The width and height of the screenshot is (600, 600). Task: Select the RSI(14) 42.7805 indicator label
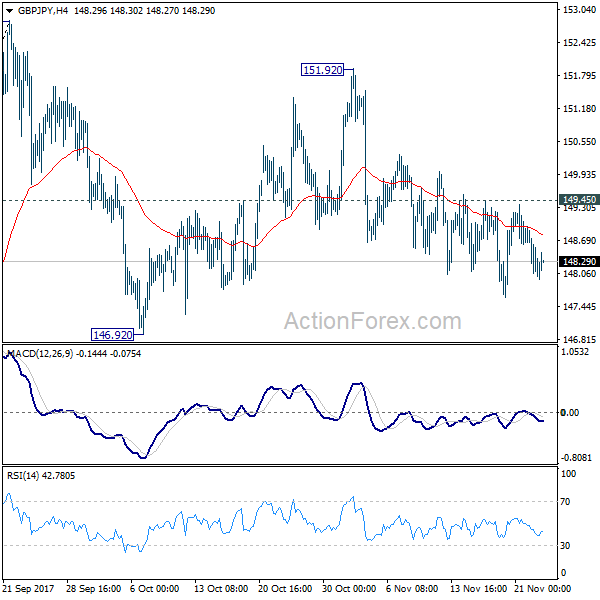(x=41, y=476)
